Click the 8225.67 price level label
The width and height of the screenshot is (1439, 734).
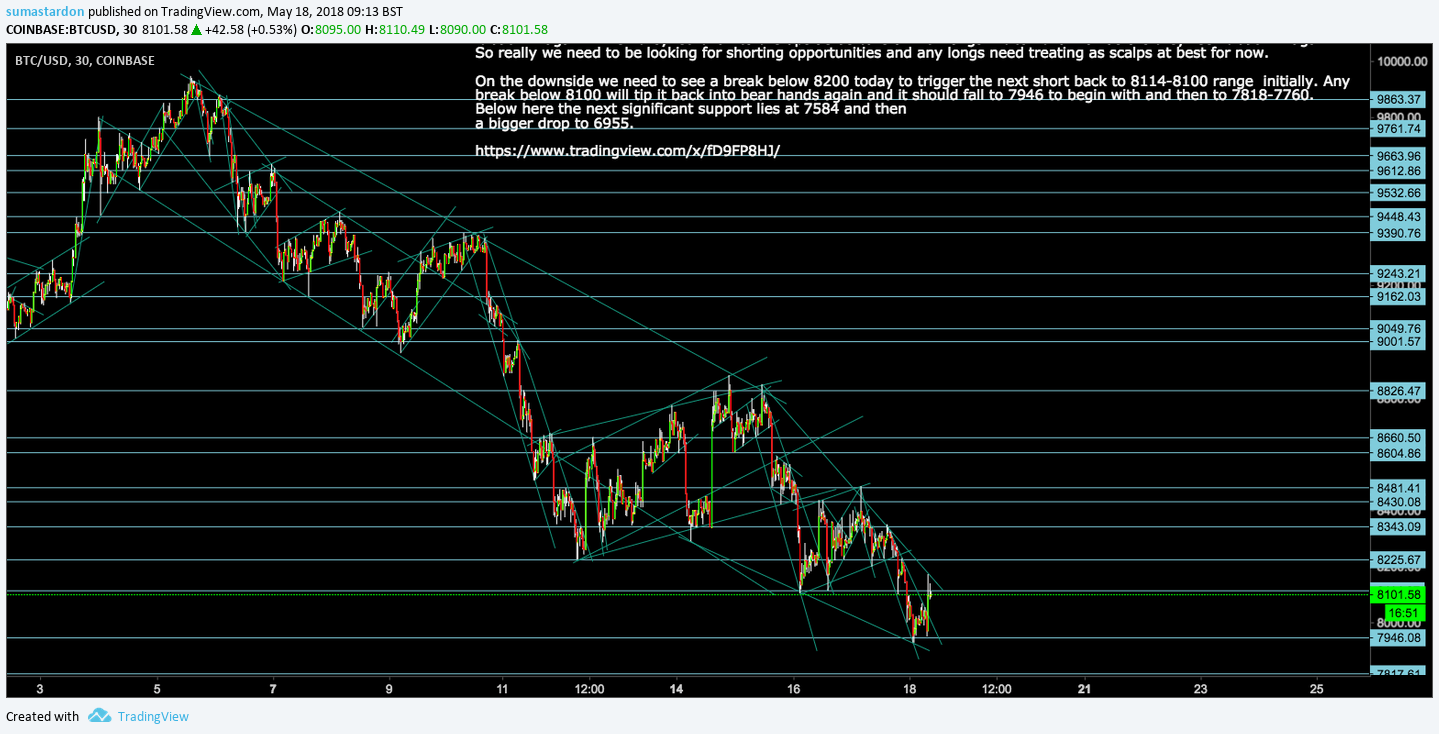1399,559
